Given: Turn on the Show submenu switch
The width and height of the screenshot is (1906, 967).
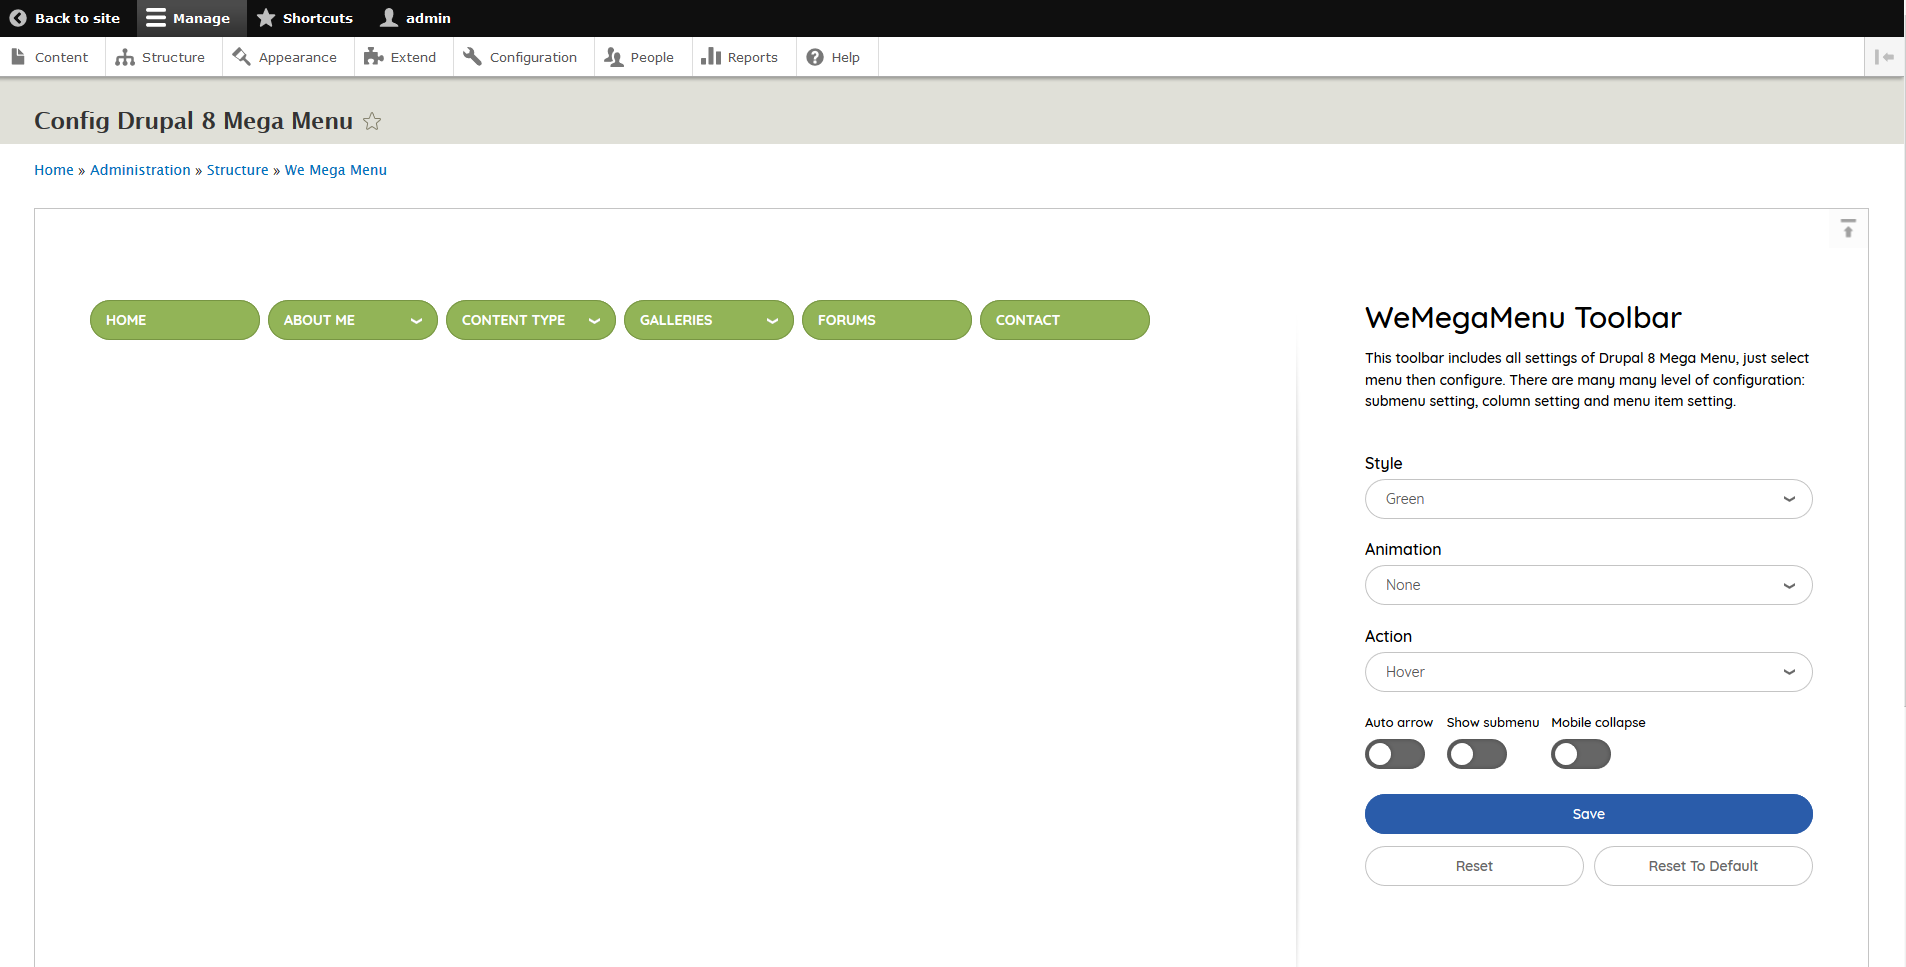Looking at the screenshot, I should pyautogui.click(x=1476, y=754).
